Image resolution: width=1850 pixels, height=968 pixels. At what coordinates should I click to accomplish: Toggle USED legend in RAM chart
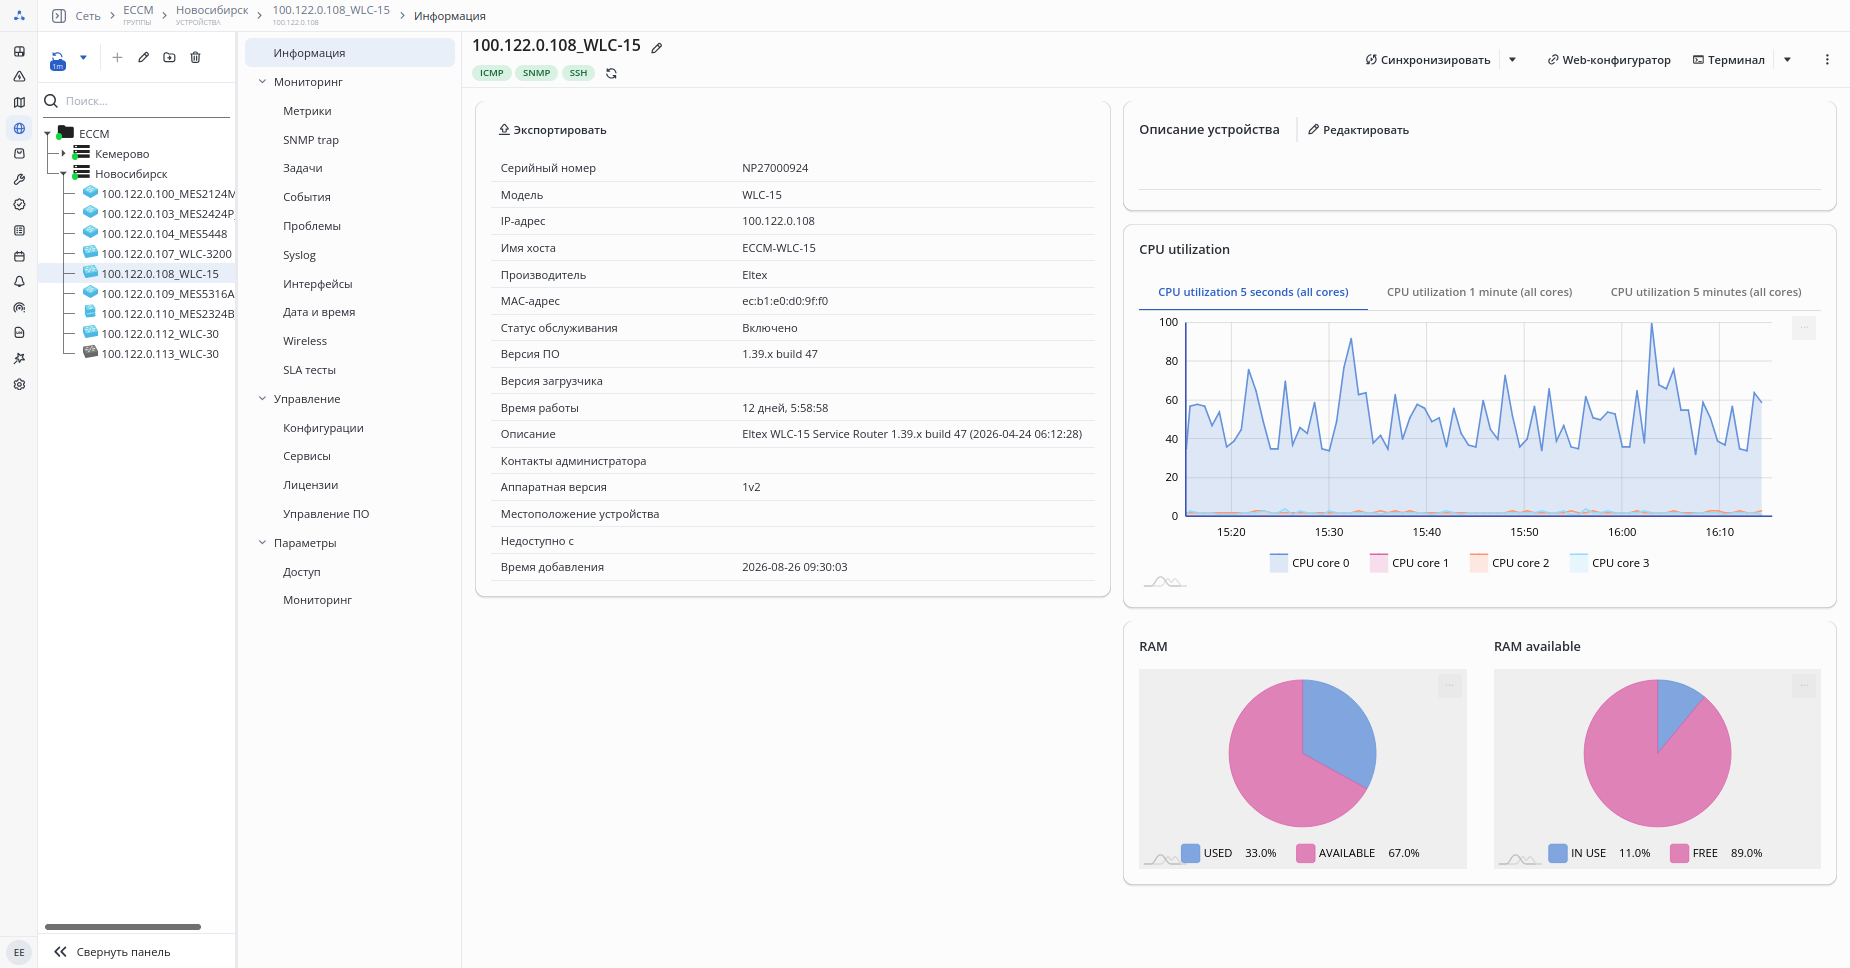tap(1207, 853)
